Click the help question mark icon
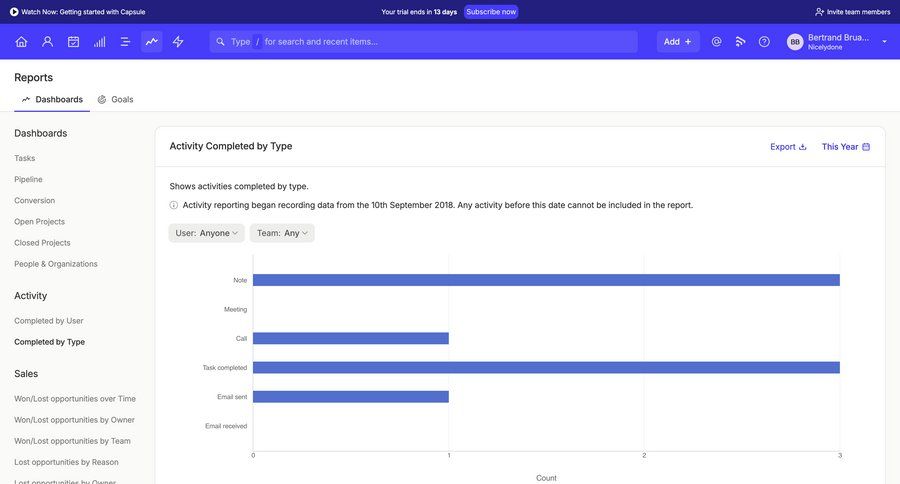 pos(764,42)
